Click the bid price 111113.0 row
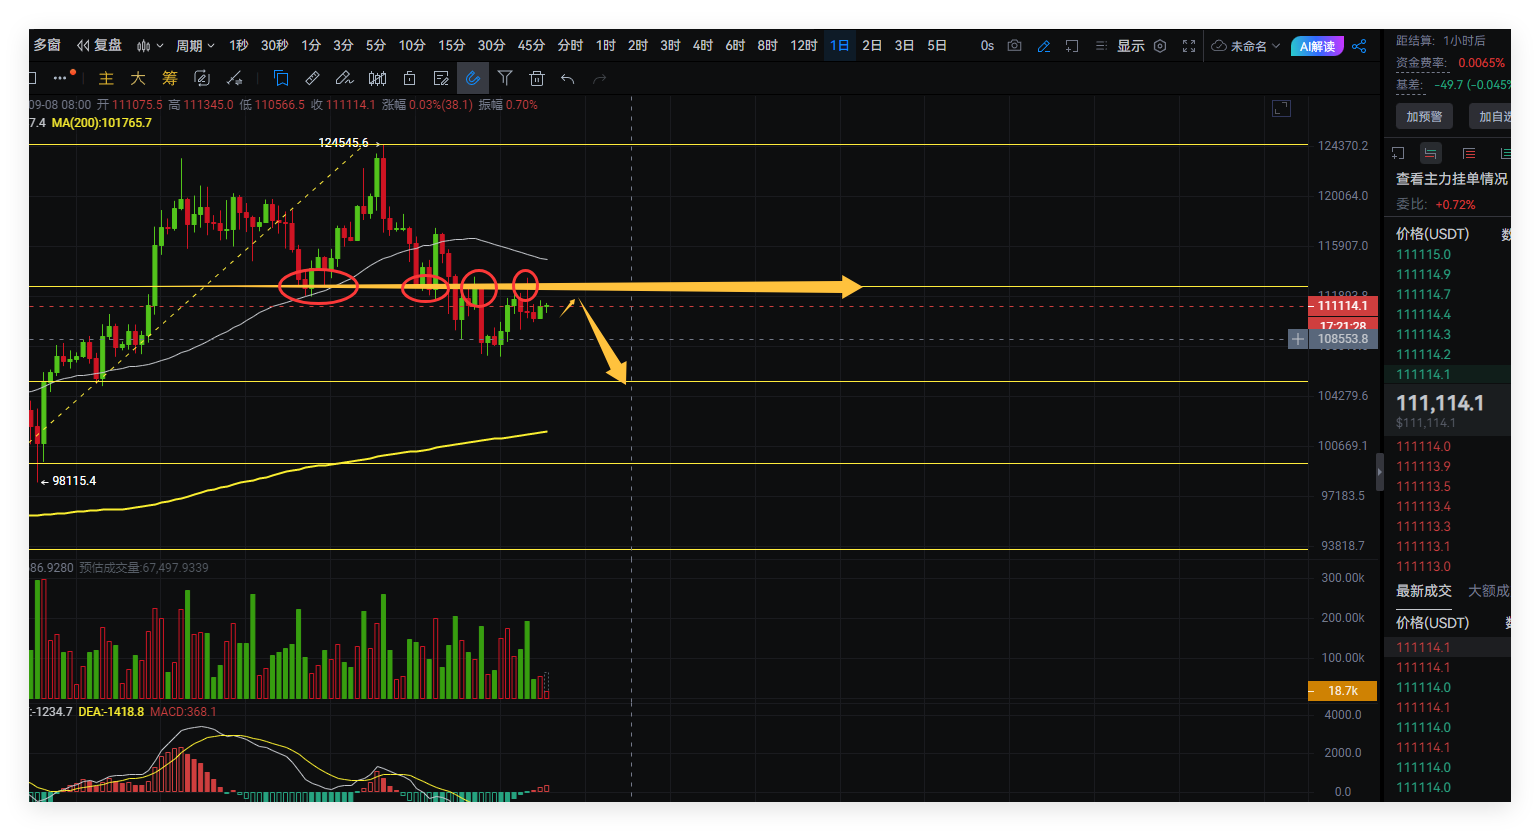This screenshot has width=1540, height=831. coord(1447,567)
